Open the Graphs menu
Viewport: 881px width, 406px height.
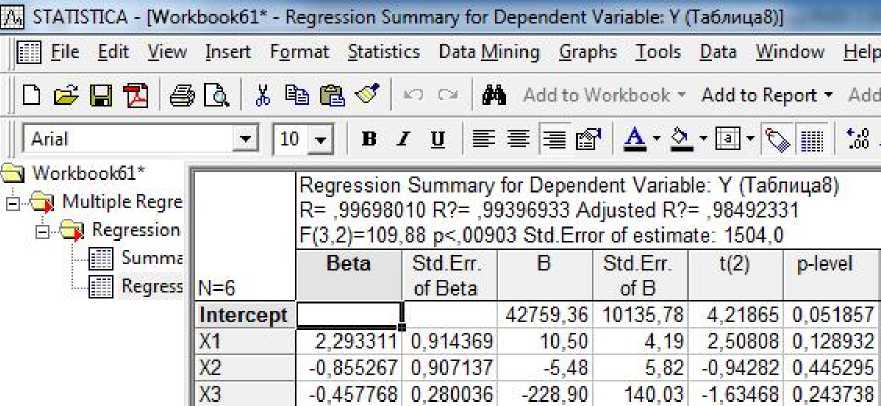click(x=588, y=53)
